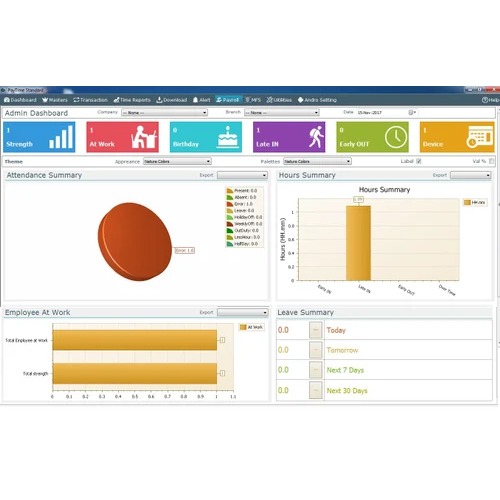Click the Strength bar chart icon tile
Image resolution: width=500 pixels, height=500 pixels.
tap(39, 137)
